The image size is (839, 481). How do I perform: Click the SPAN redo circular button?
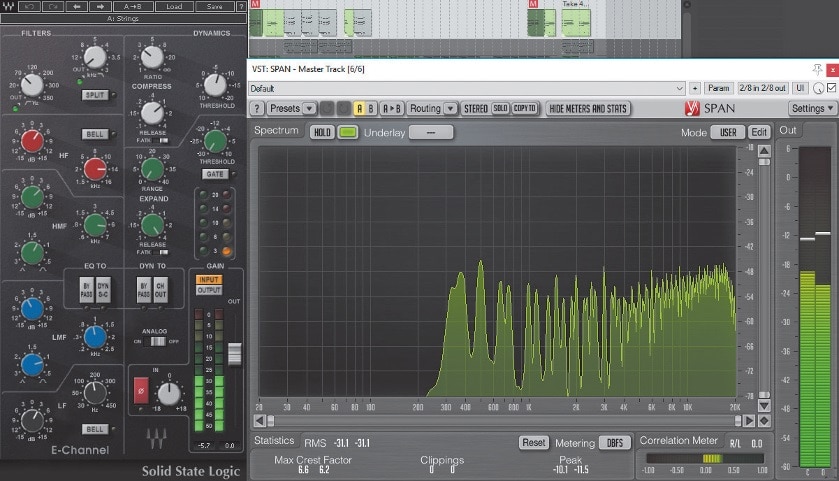coord(344,109)
